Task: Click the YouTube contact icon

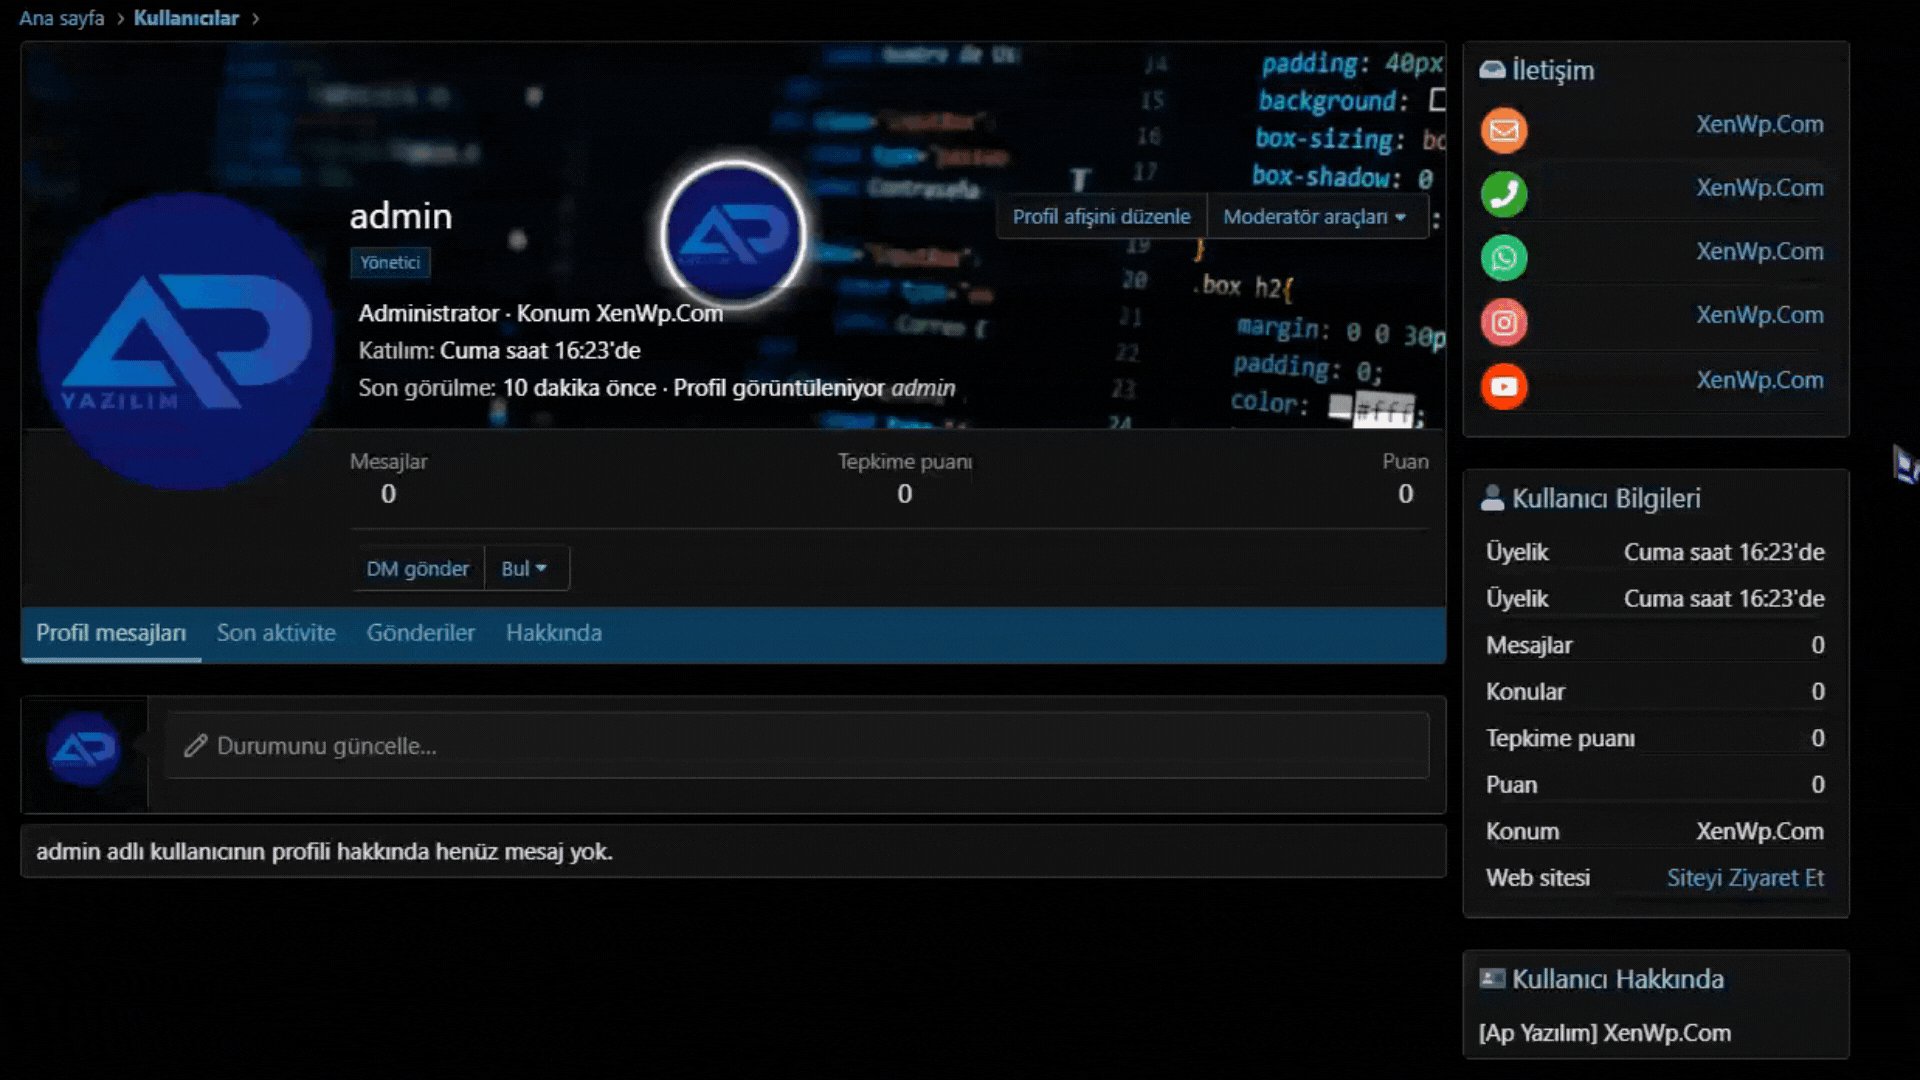Action: pos(1504,386)
